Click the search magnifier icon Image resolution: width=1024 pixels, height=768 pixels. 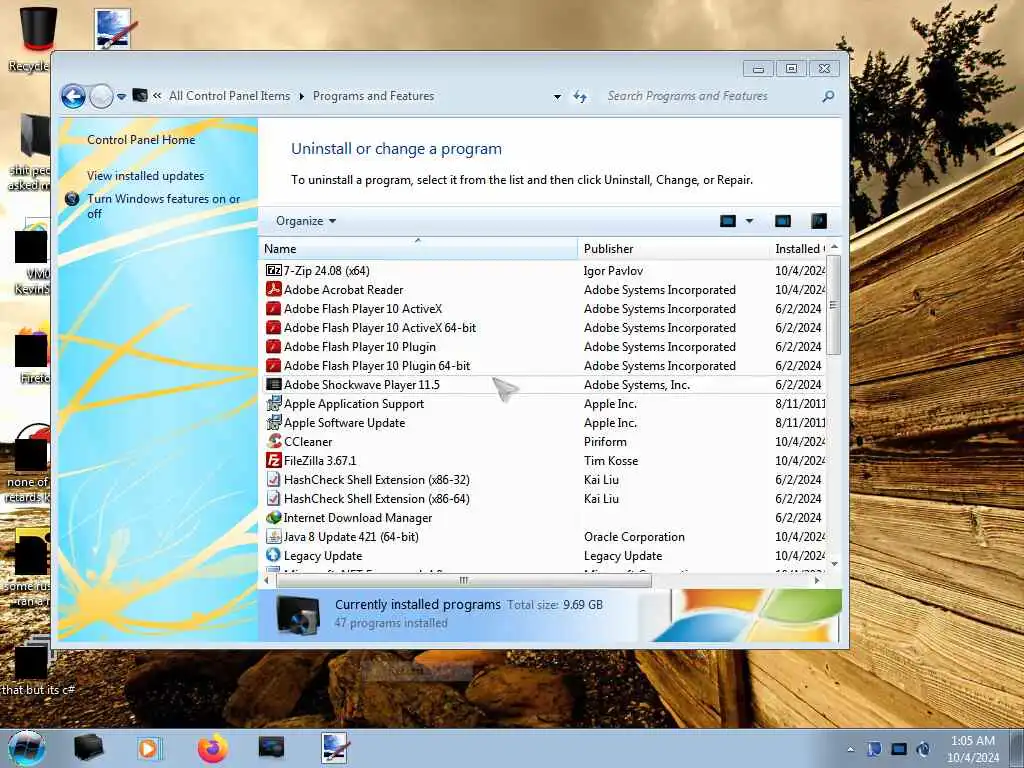[x=828, y=97]
